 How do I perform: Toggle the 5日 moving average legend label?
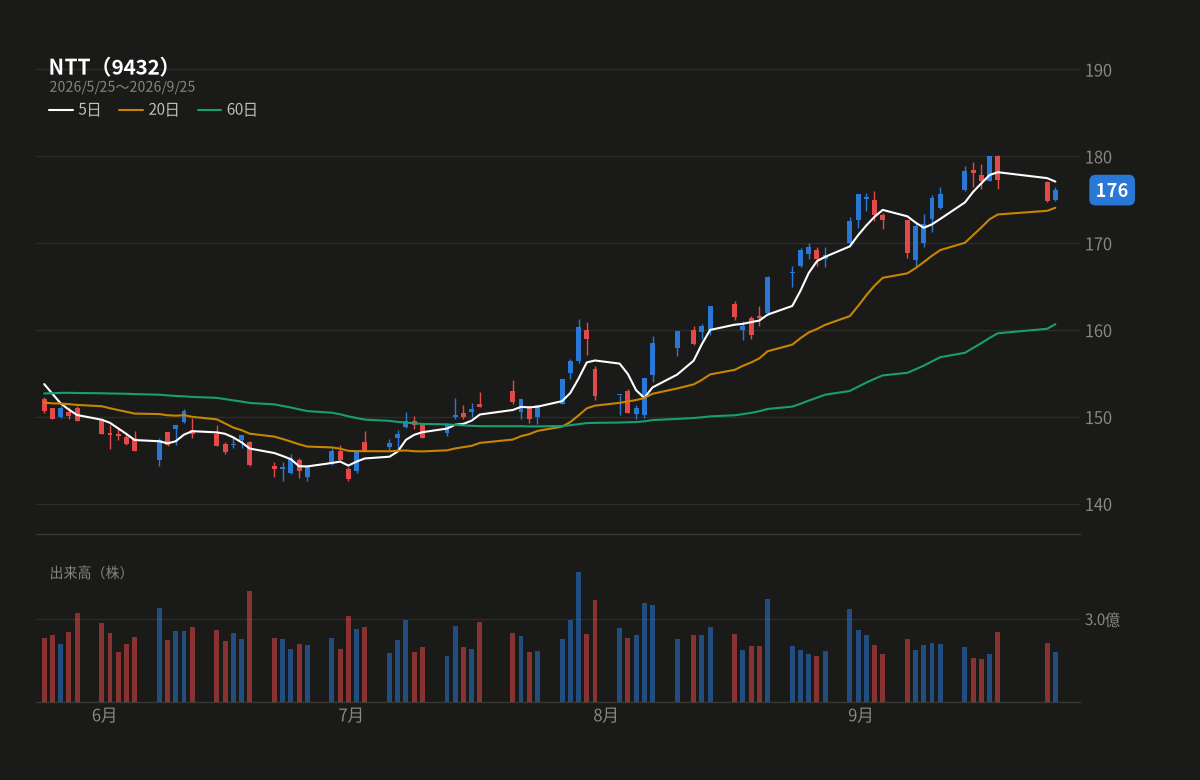click(90, 109)
